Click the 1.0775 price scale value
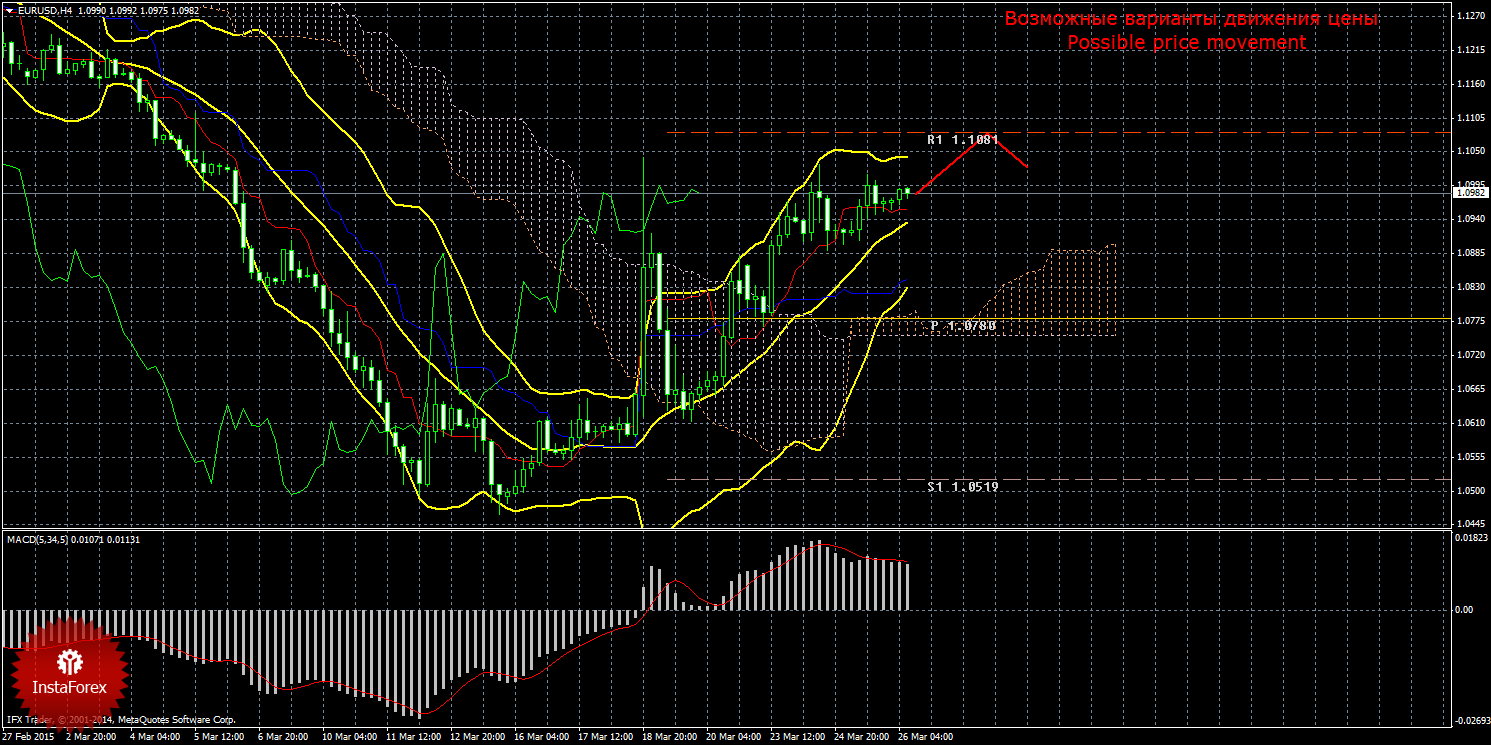1491x745 pixels. [x=1469, y=322]
